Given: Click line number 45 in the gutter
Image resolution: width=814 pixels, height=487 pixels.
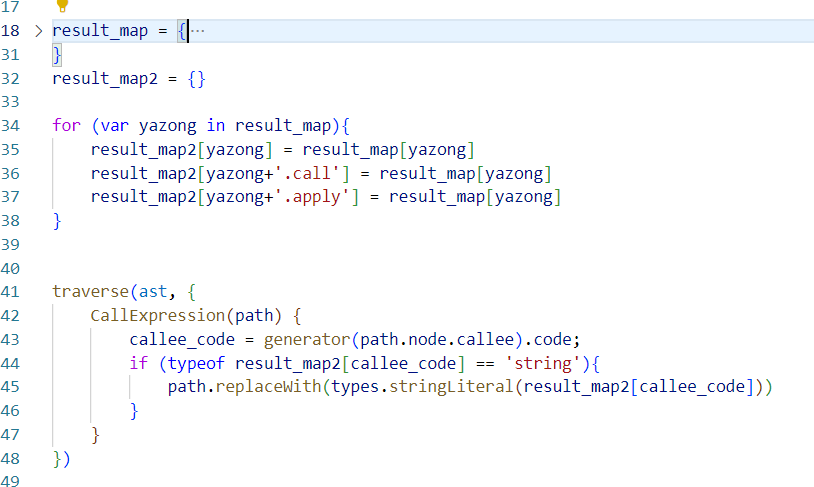Looking at the screenshot, I should pos(10,387).
